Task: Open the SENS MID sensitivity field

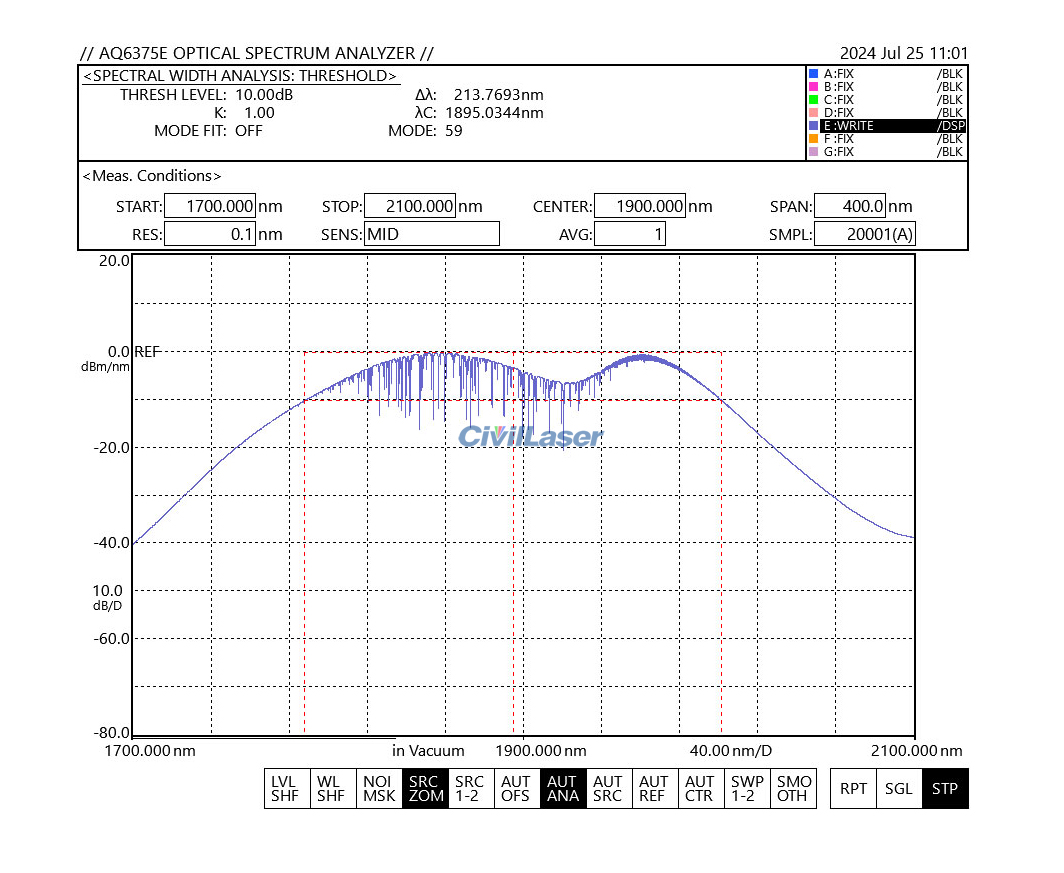Action: click(x=431, y=234)
